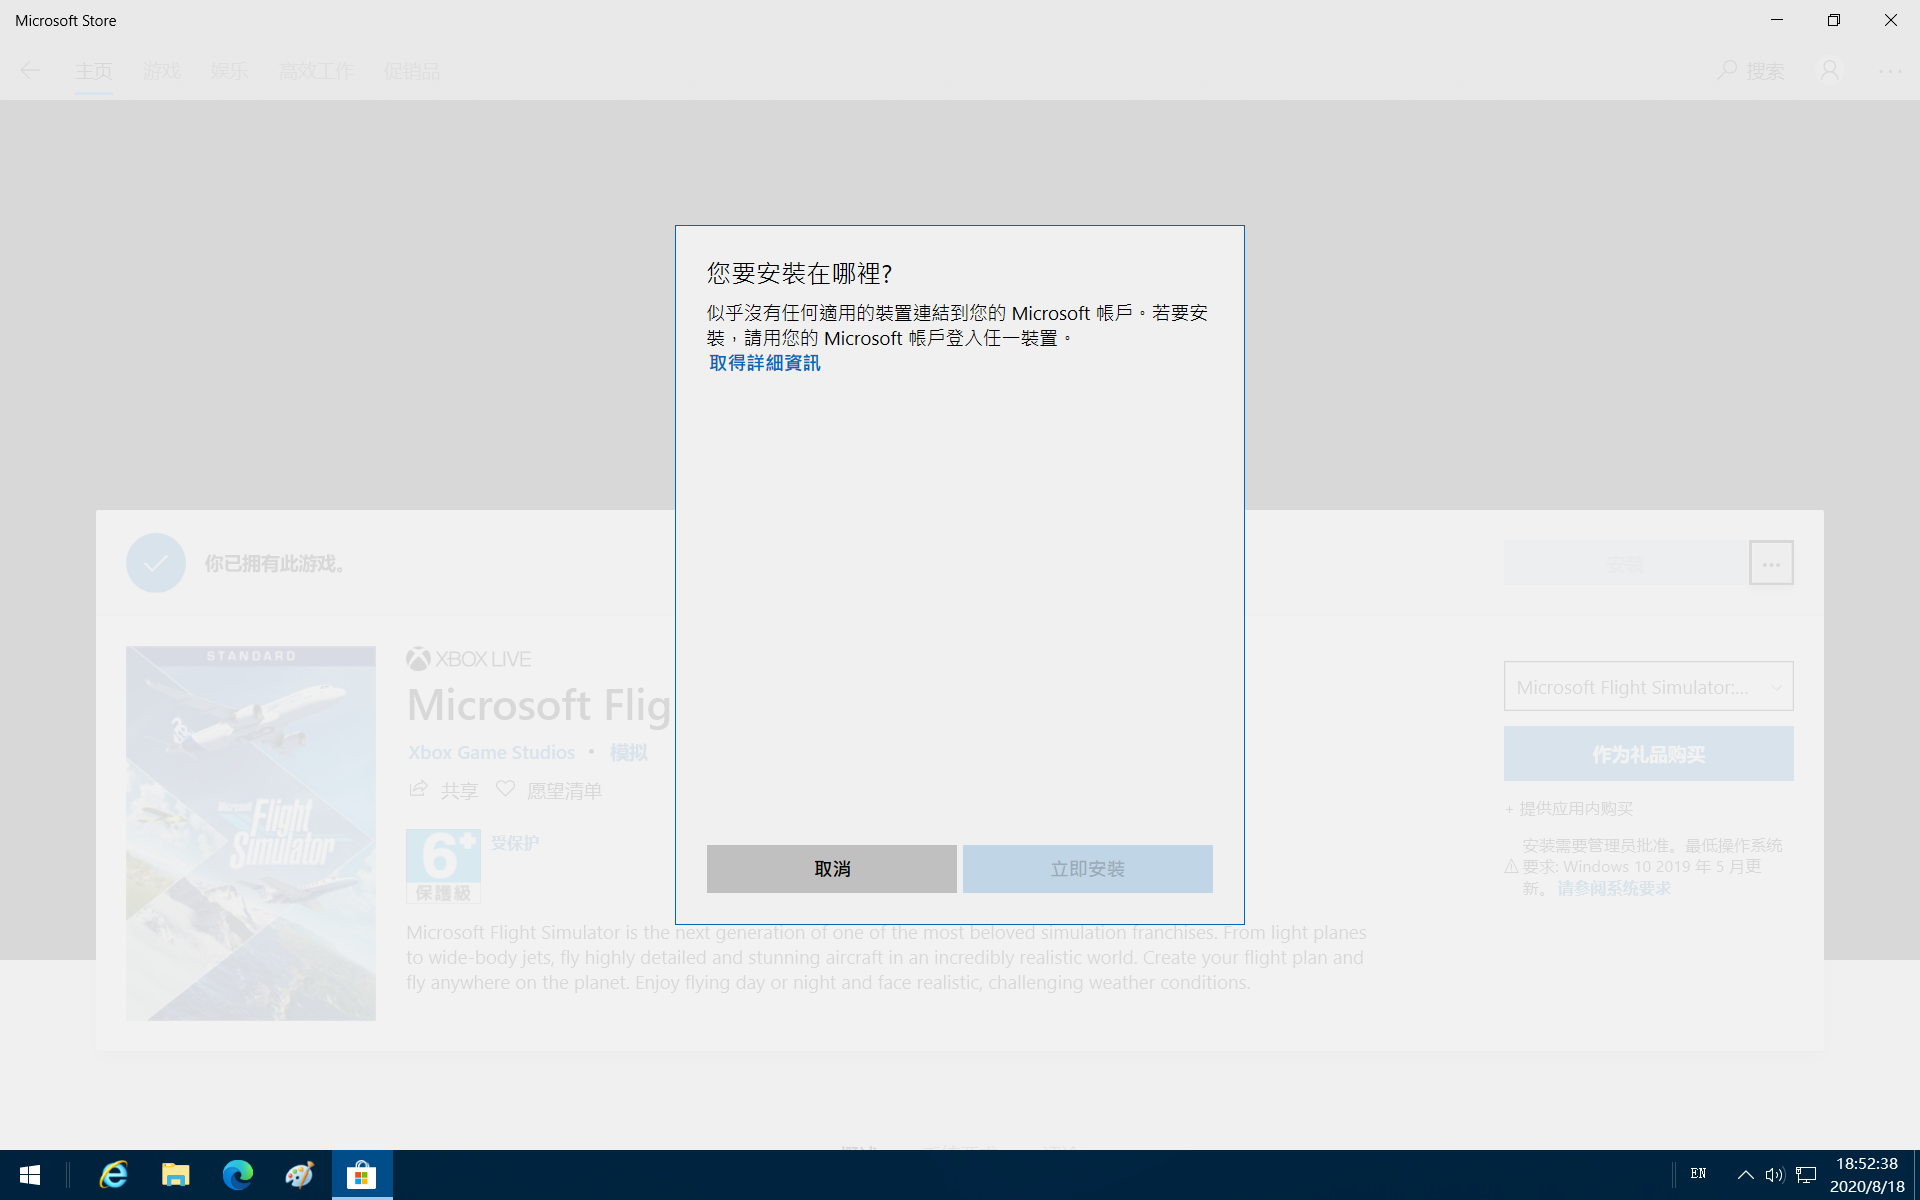The height and width of the screenshot is (1200, 1920).
Task: Launch Microsoft Edge from taskbar
Action: (x=237, y=1175)
